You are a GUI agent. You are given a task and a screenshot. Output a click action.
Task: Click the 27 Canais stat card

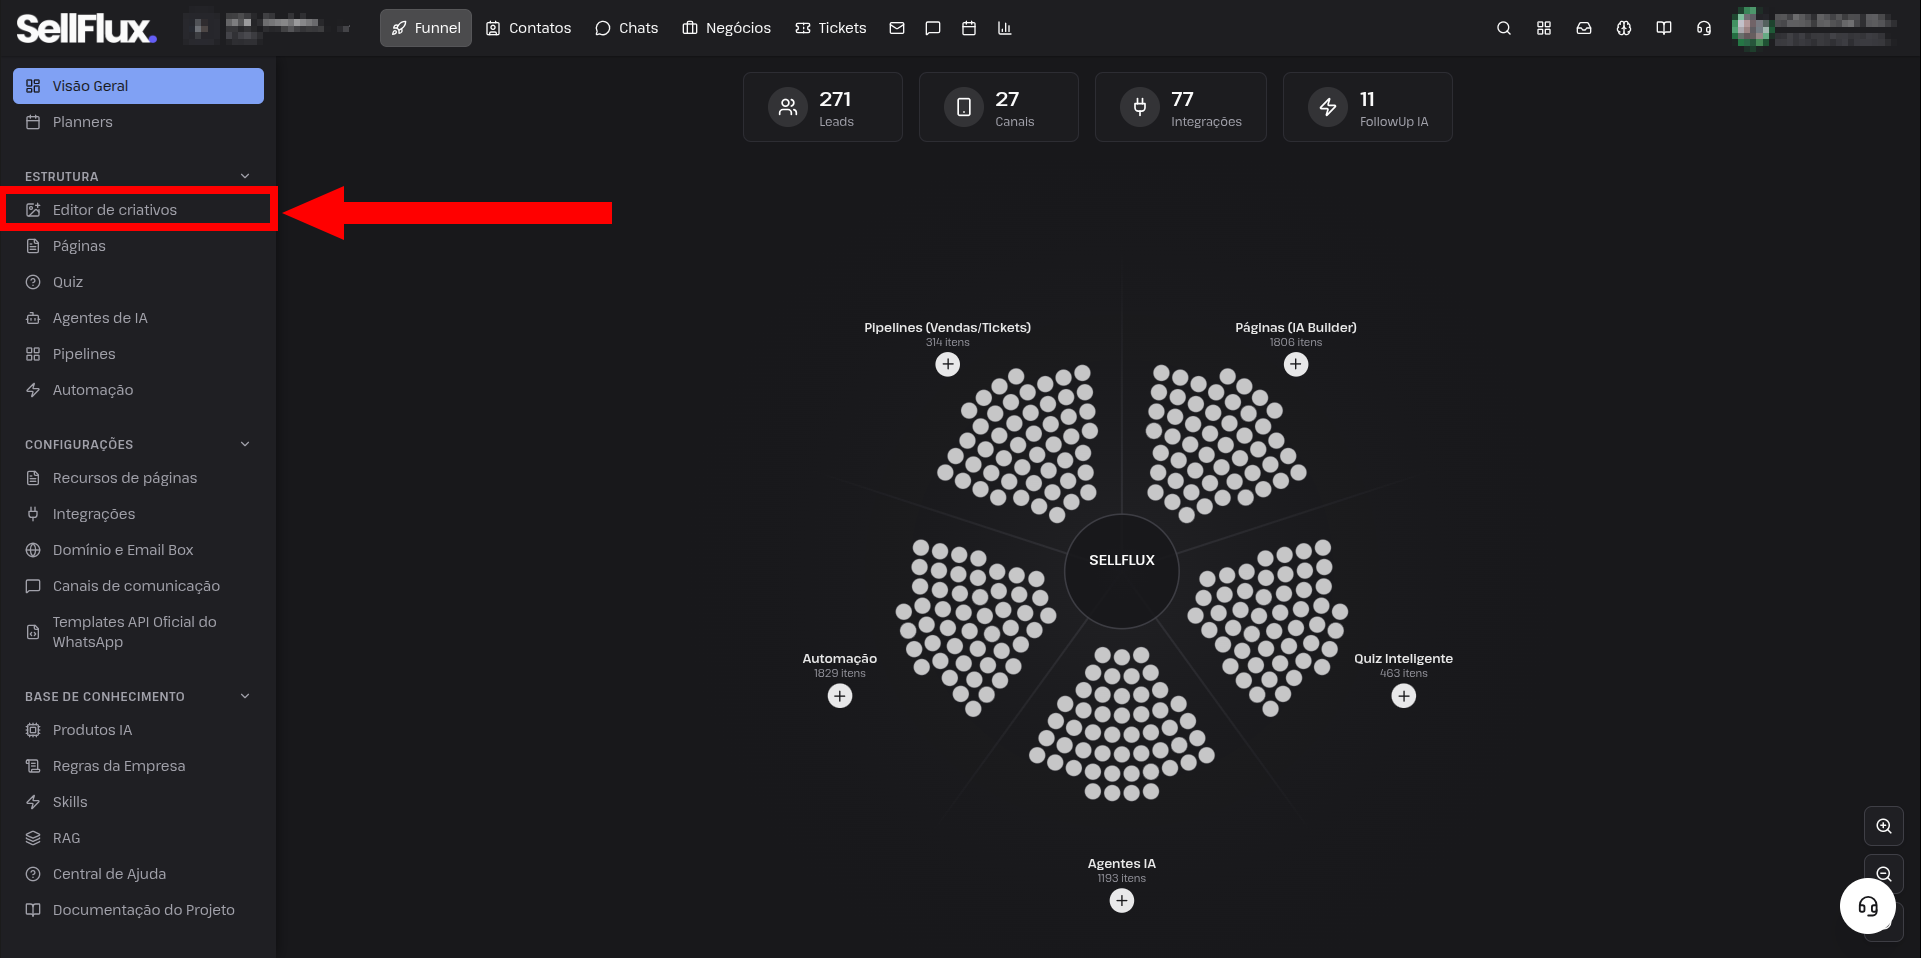point(999,107)
